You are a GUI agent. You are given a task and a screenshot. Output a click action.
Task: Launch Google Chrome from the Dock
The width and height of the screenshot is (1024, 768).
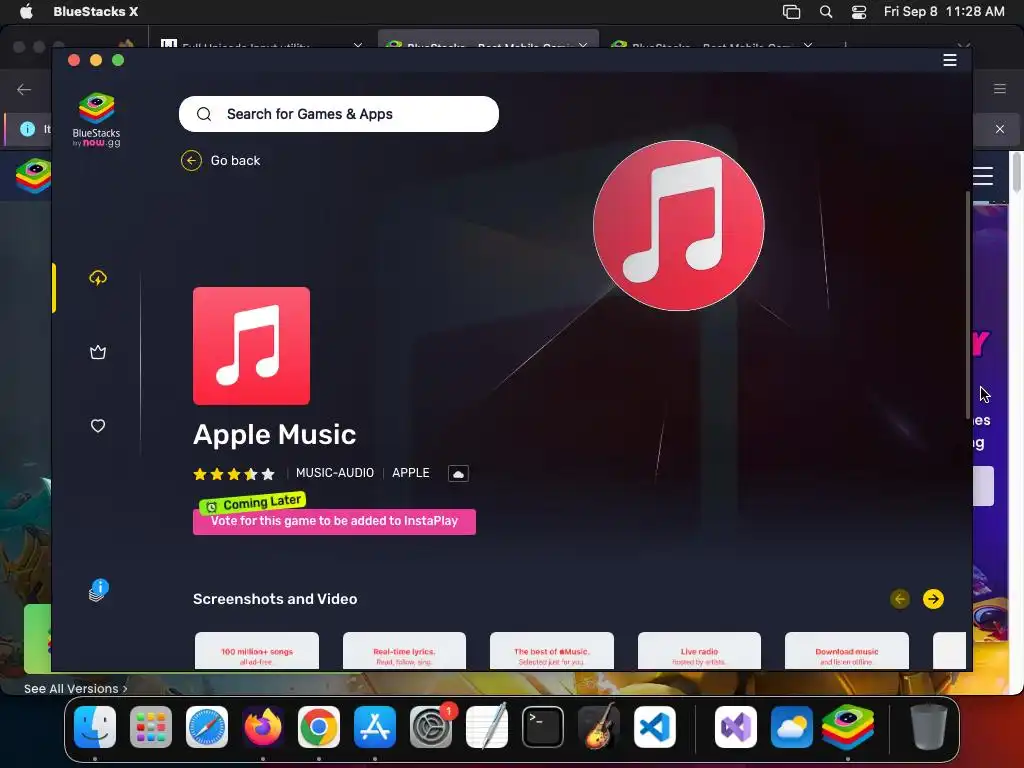319,727
